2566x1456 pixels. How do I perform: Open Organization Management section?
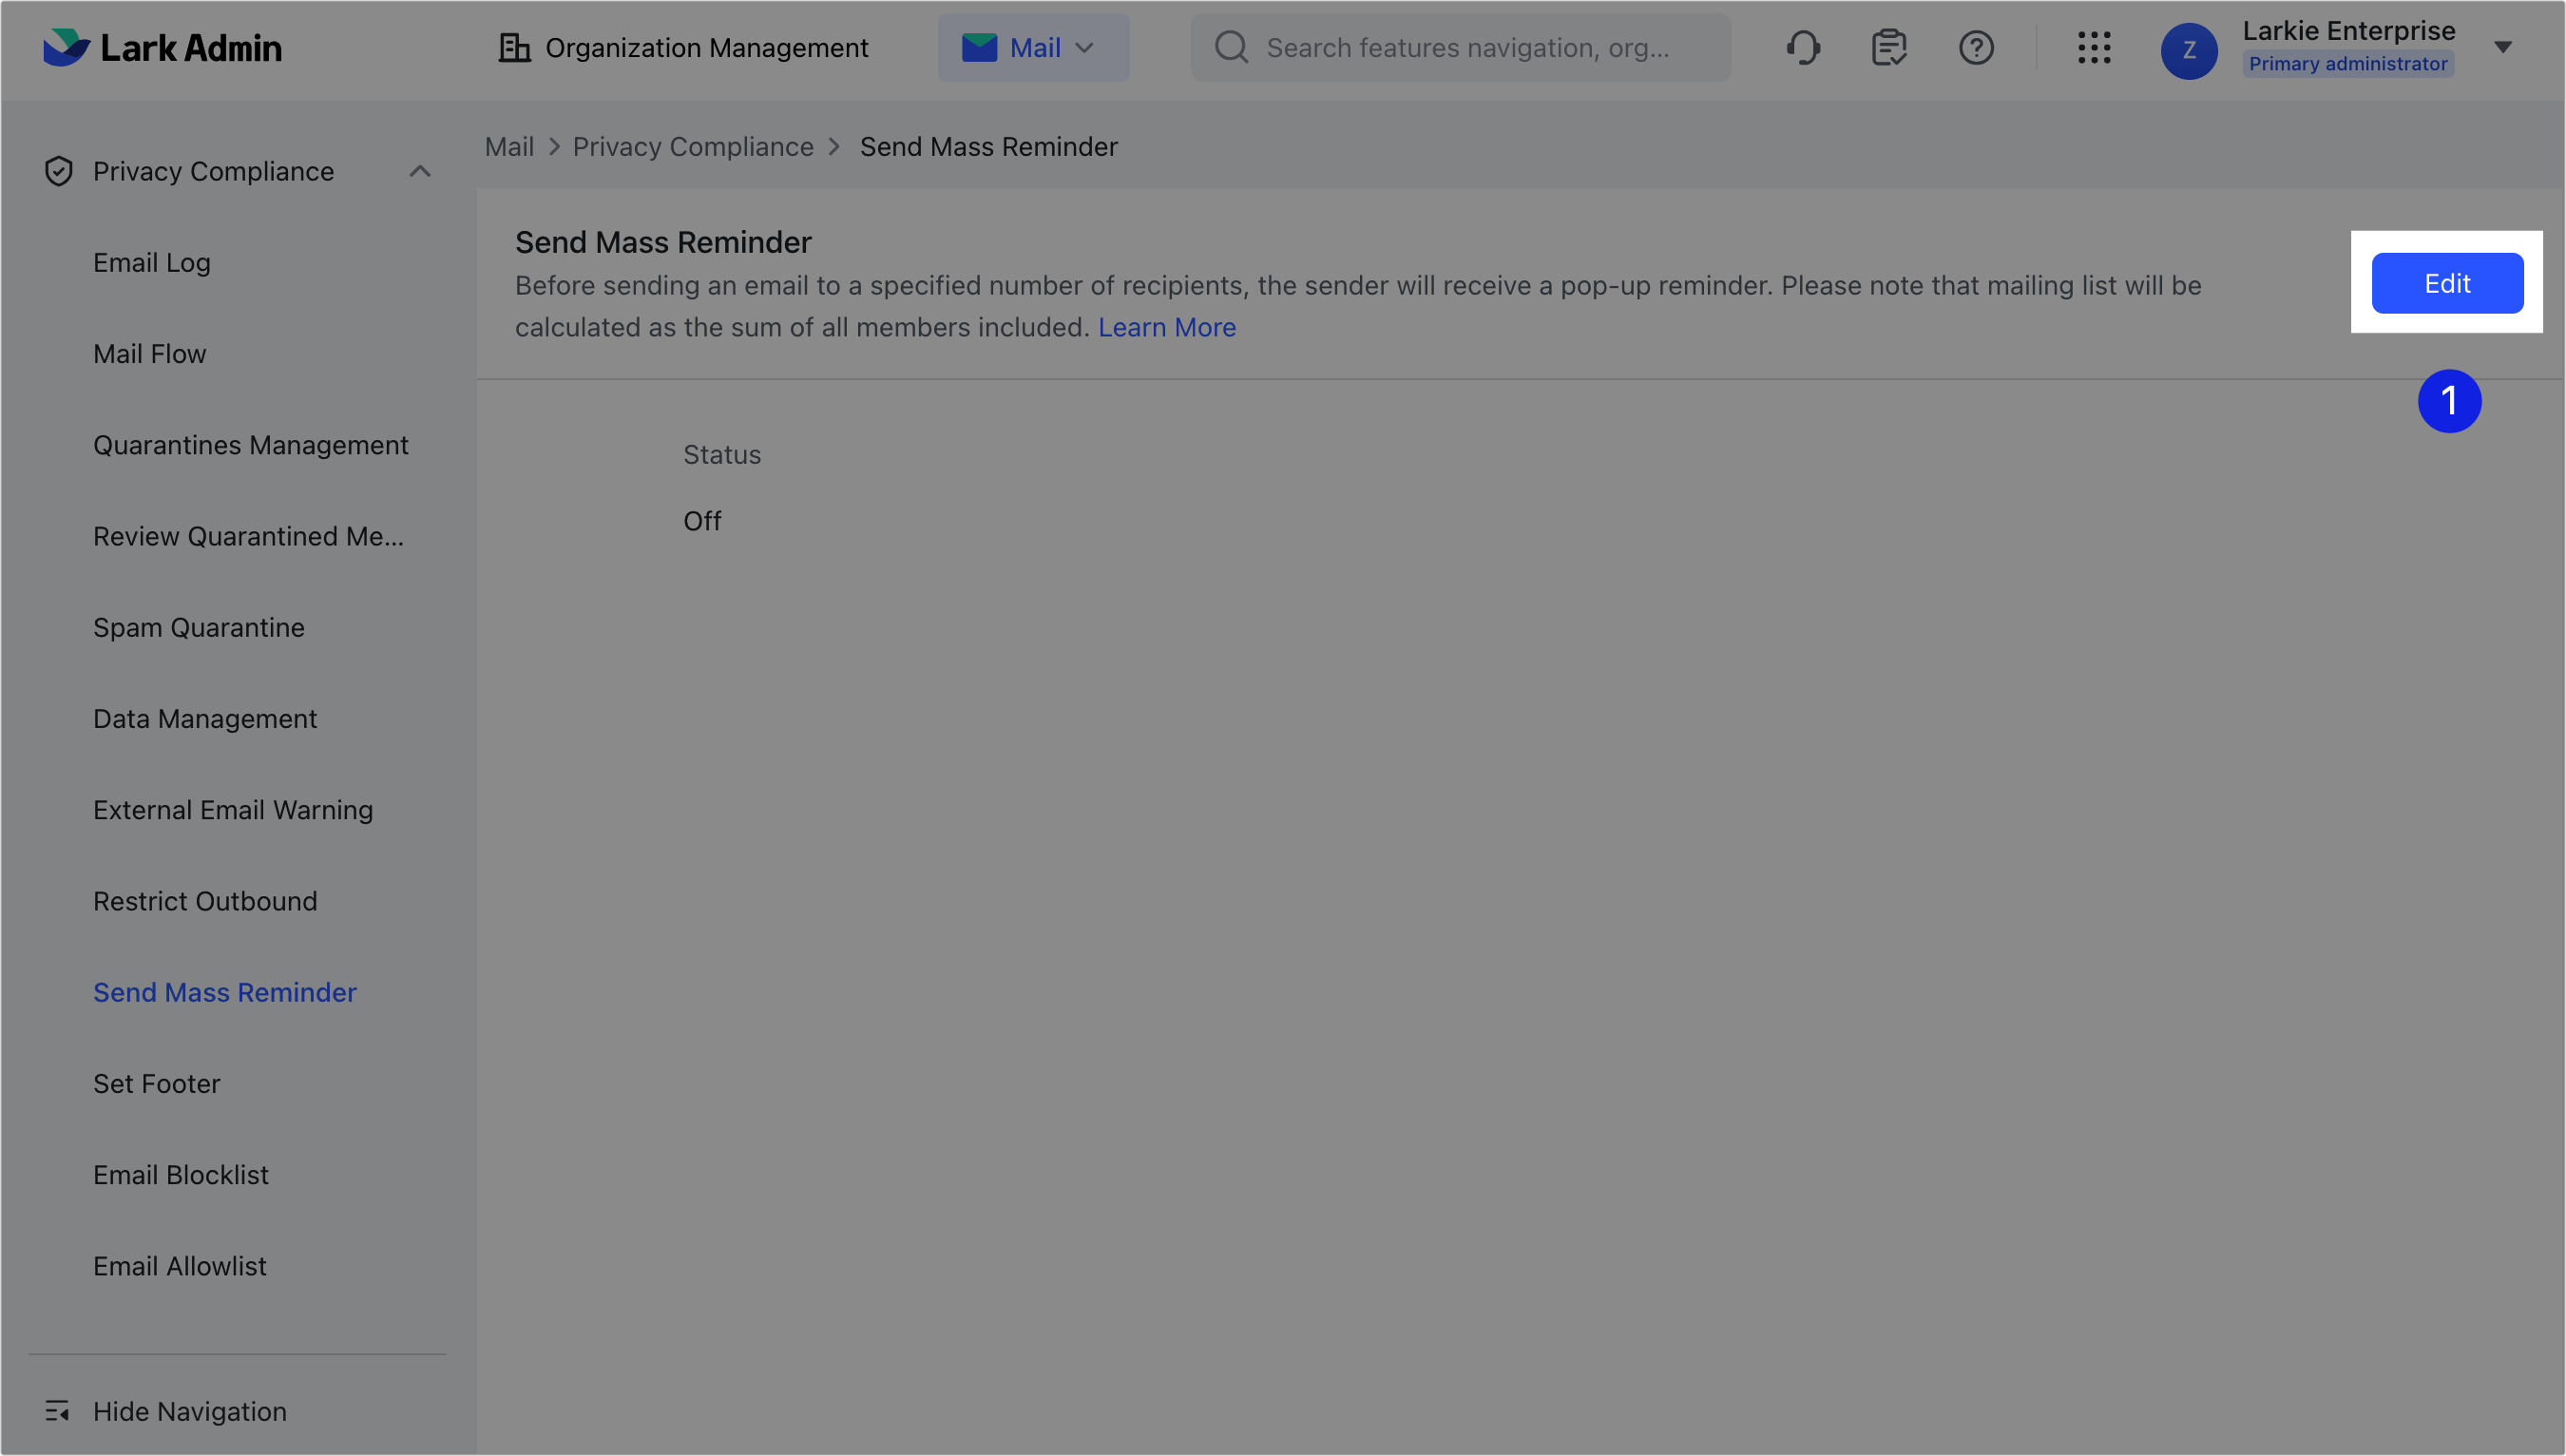pos(684,48)
